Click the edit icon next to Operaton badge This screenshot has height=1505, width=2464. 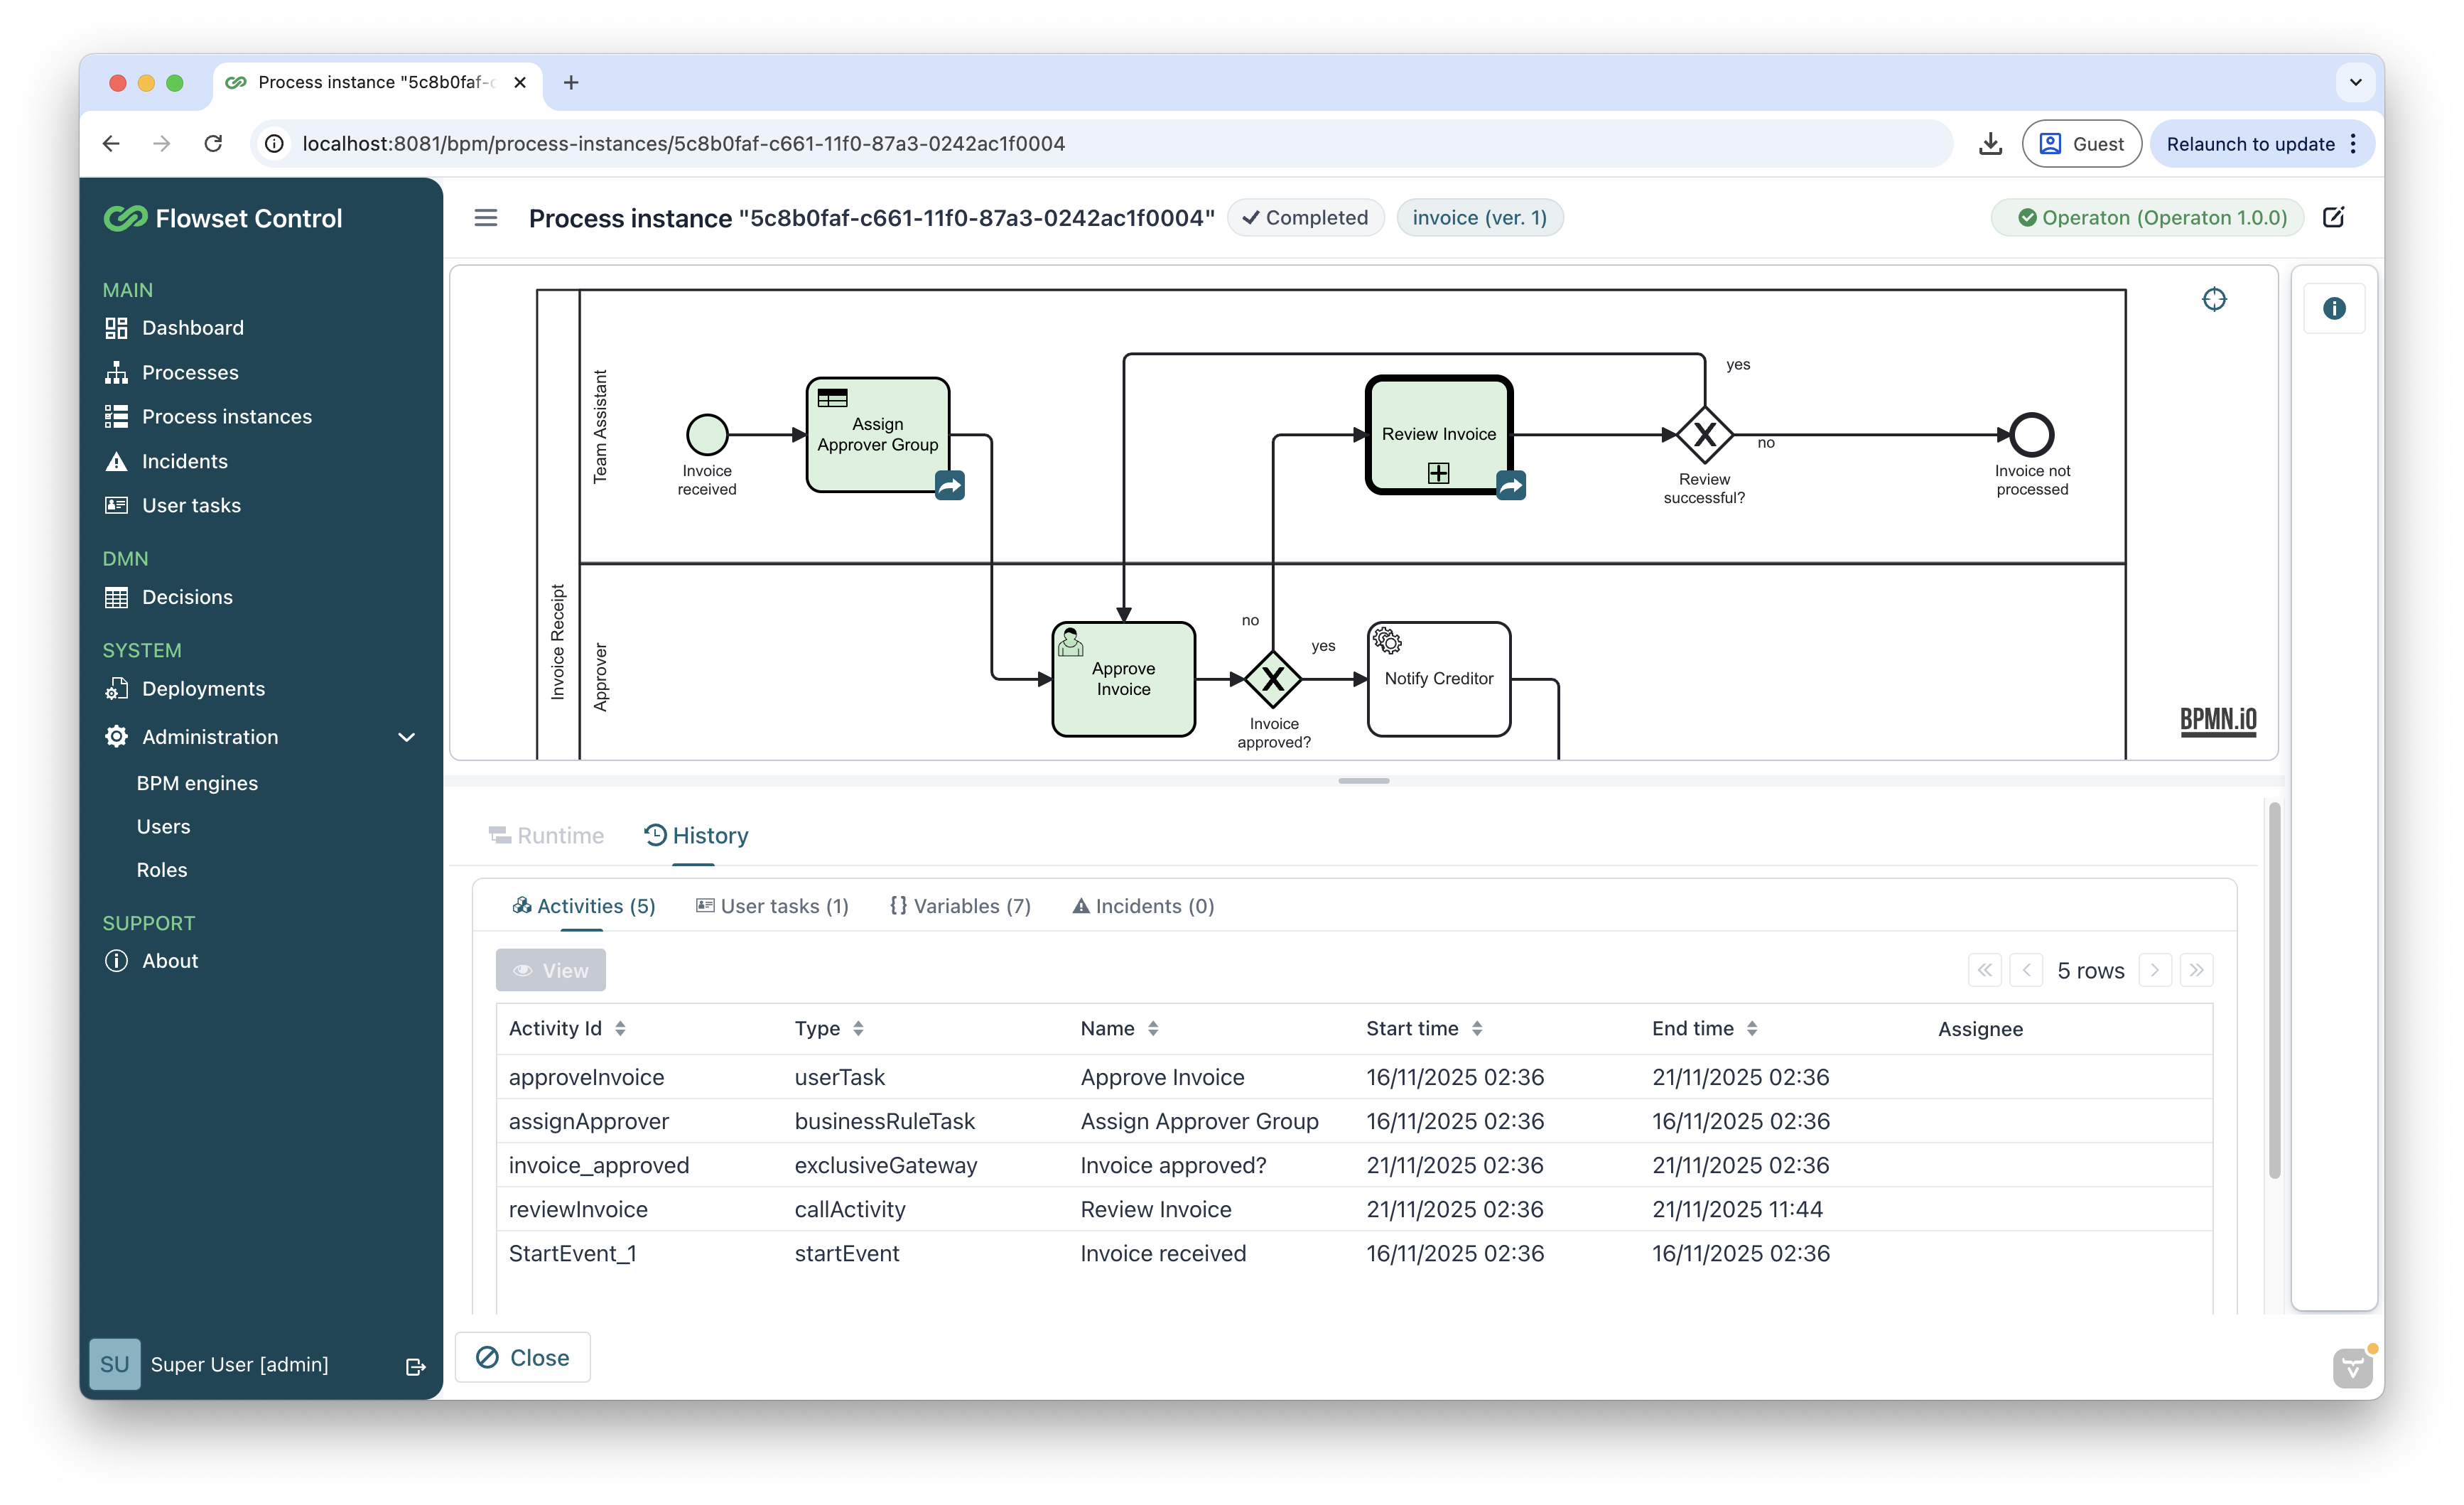(2334, 217)
